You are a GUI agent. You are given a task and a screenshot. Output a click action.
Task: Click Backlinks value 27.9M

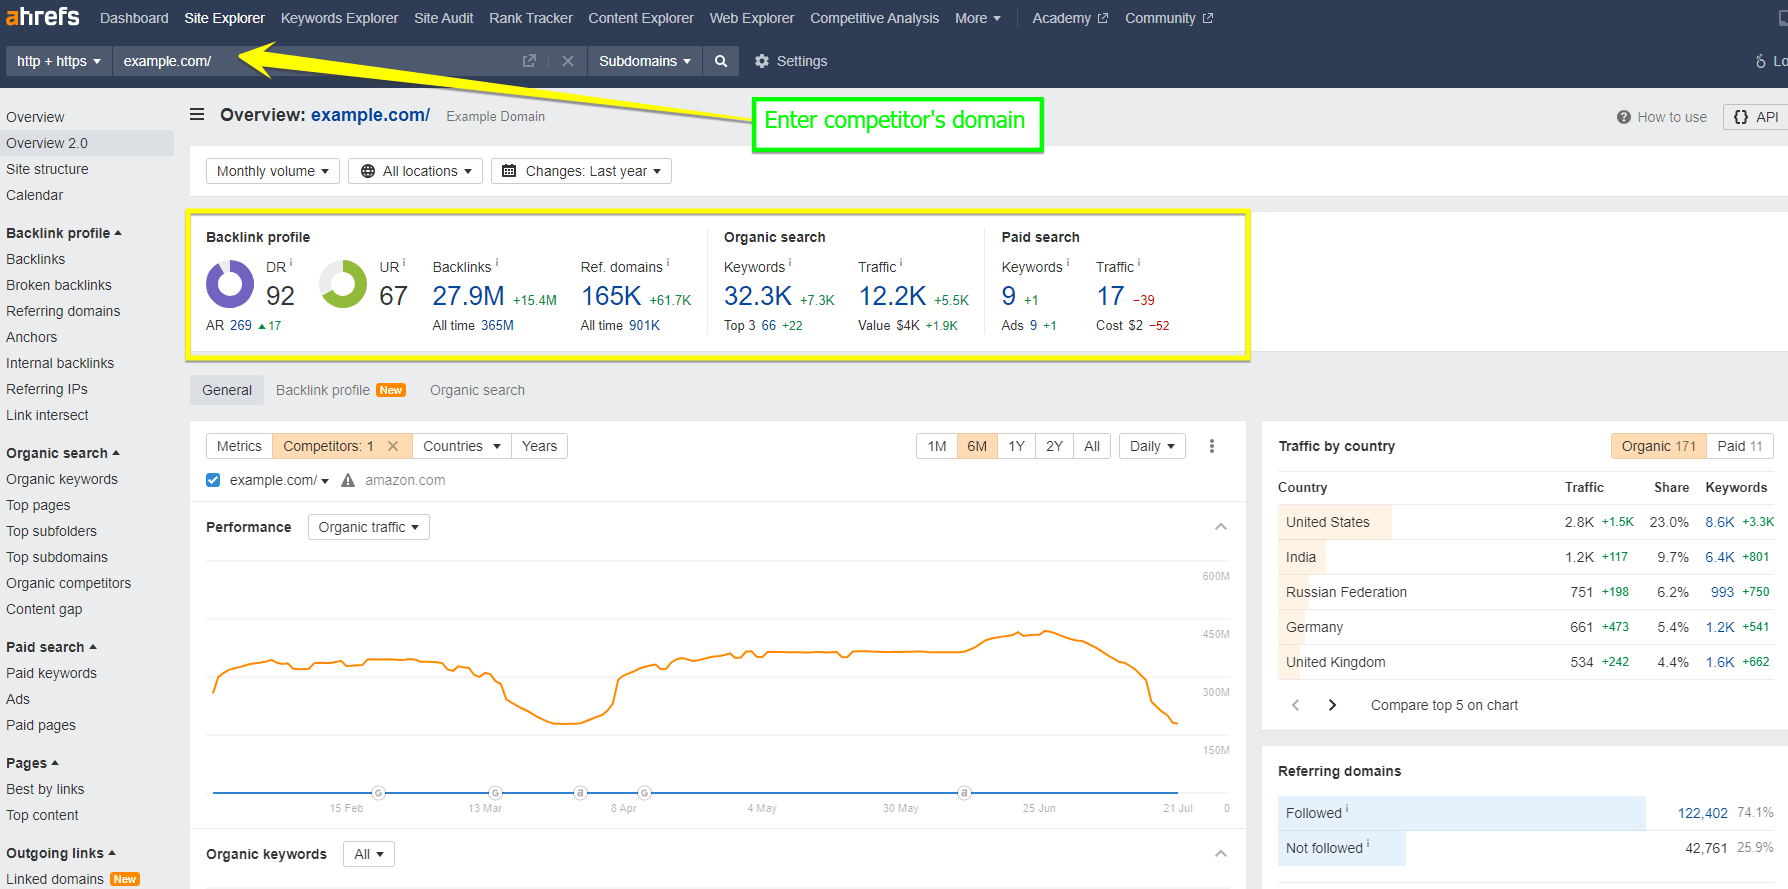(x=468, y=296)
